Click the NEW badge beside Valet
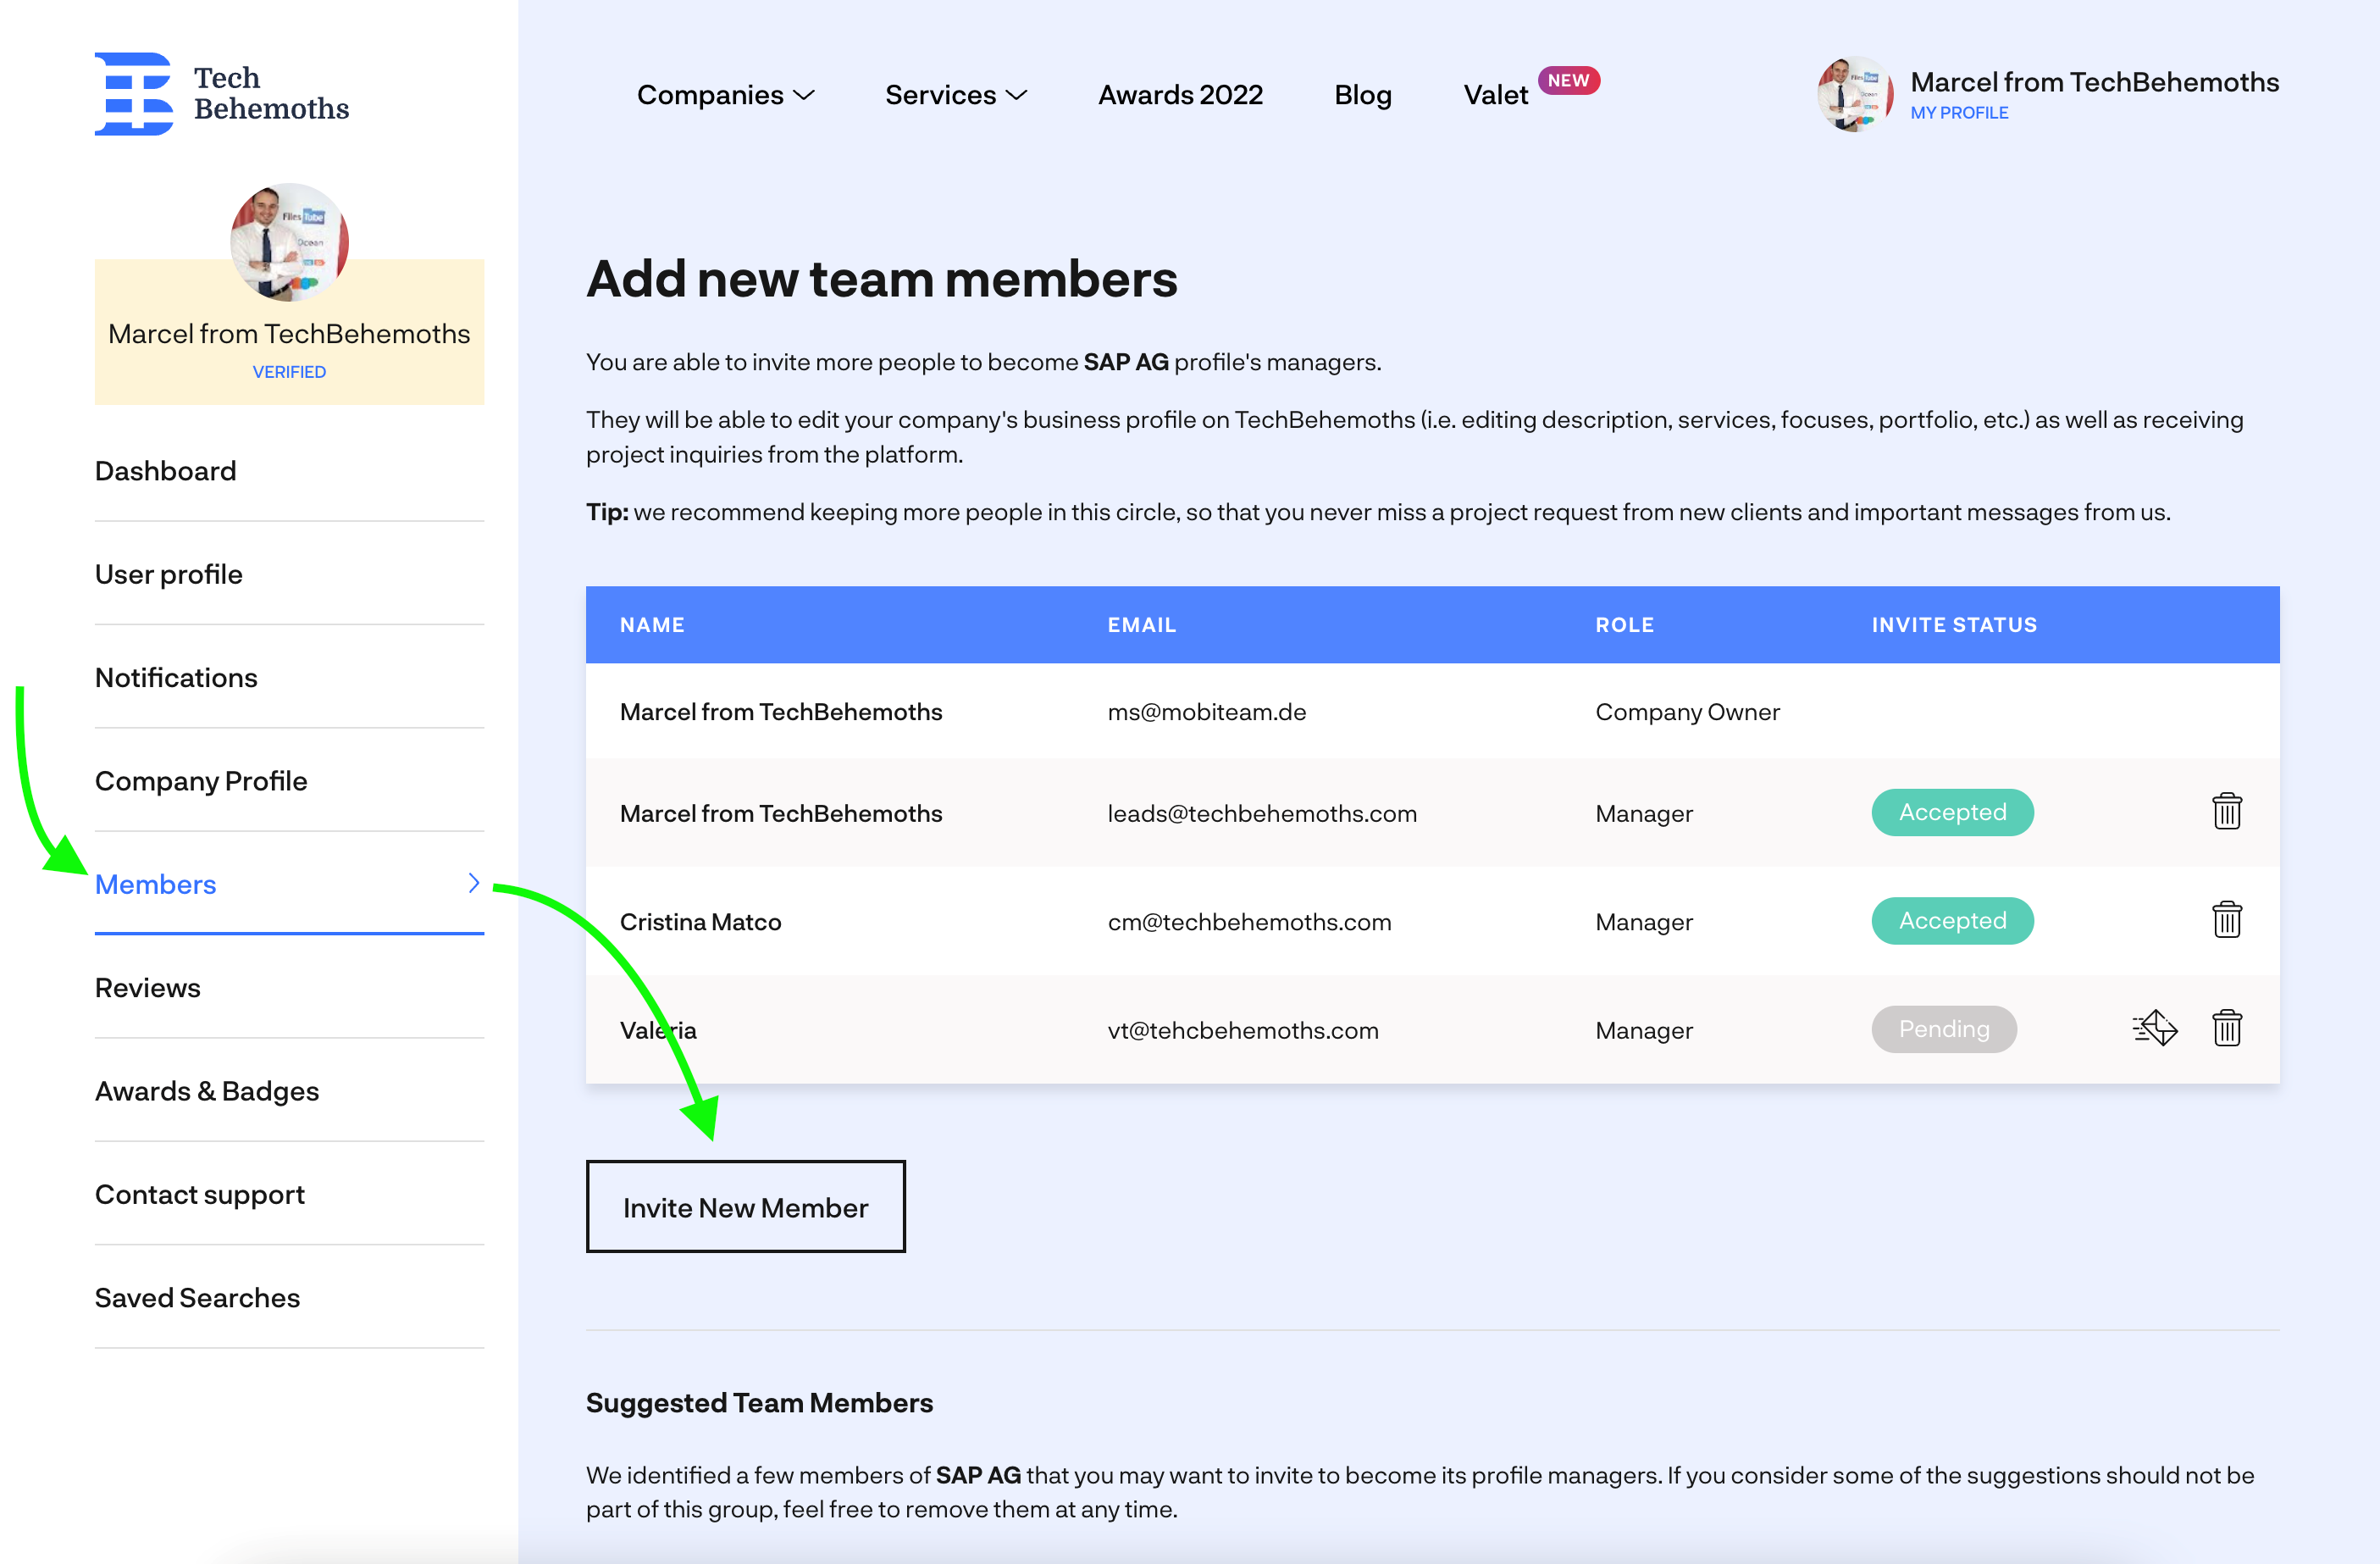Viewport: 2380px width, 1564px height. pyautogui.click(x=1568, y=80)
